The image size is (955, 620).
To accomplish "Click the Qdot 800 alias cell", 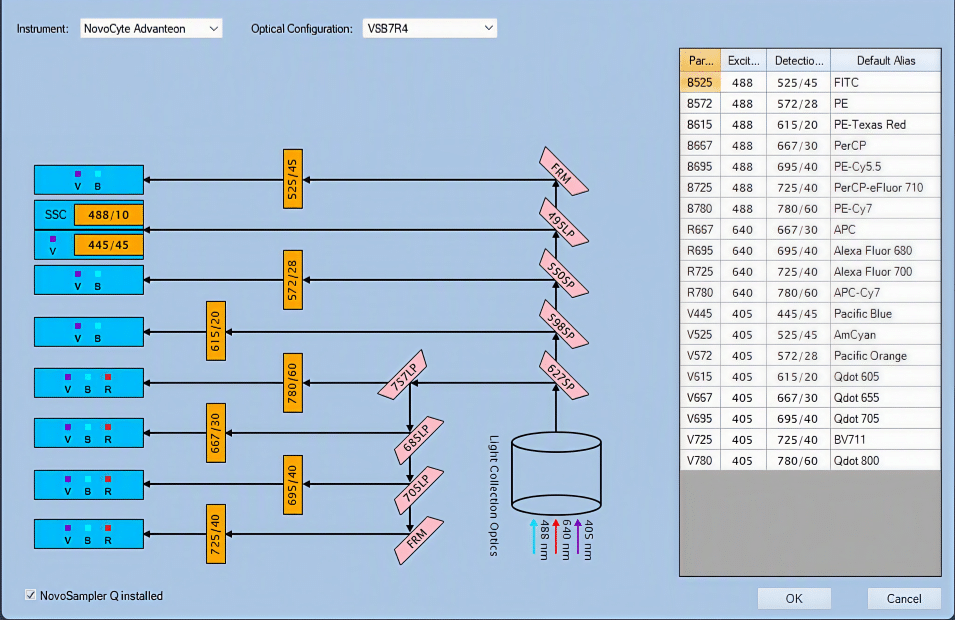I will (886, 460).
